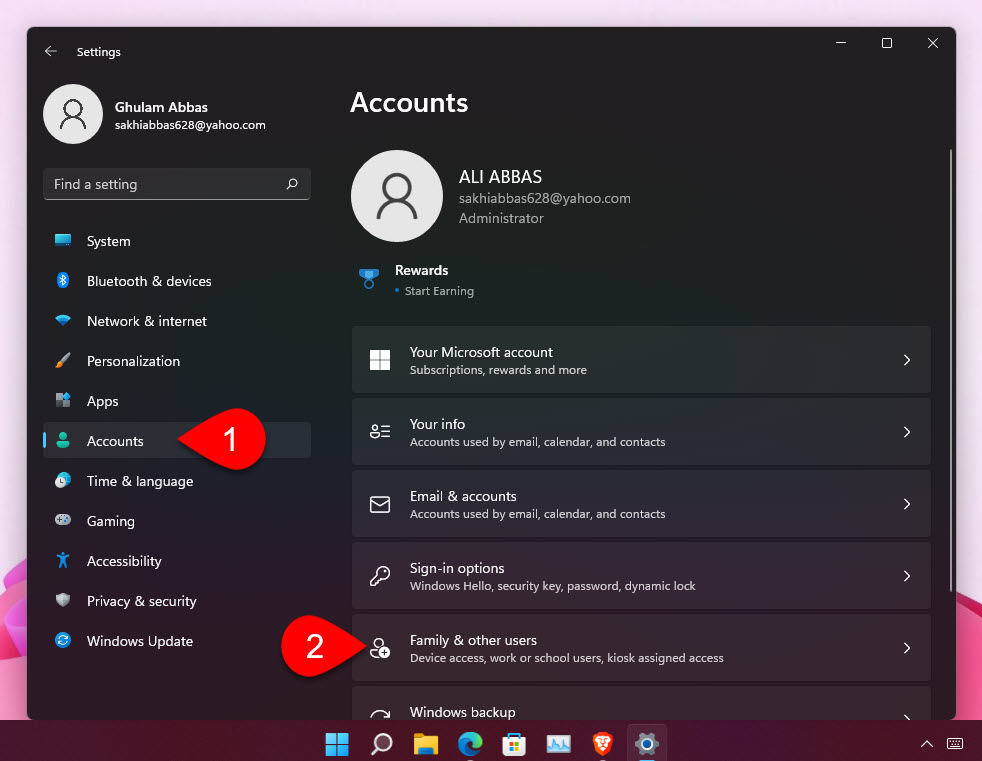Click the Email envelope icon

pos(380,504)
